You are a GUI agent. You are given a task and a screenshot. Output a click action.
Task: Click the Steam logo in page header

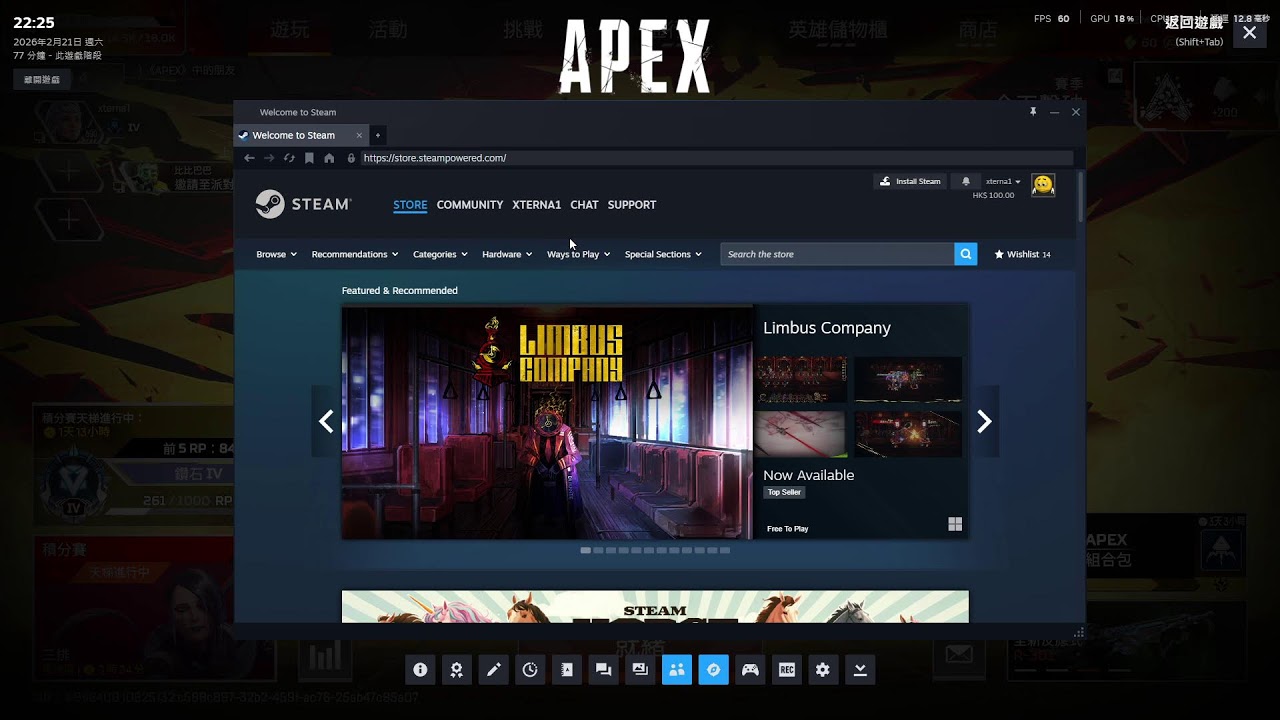[x=303, y=204]
